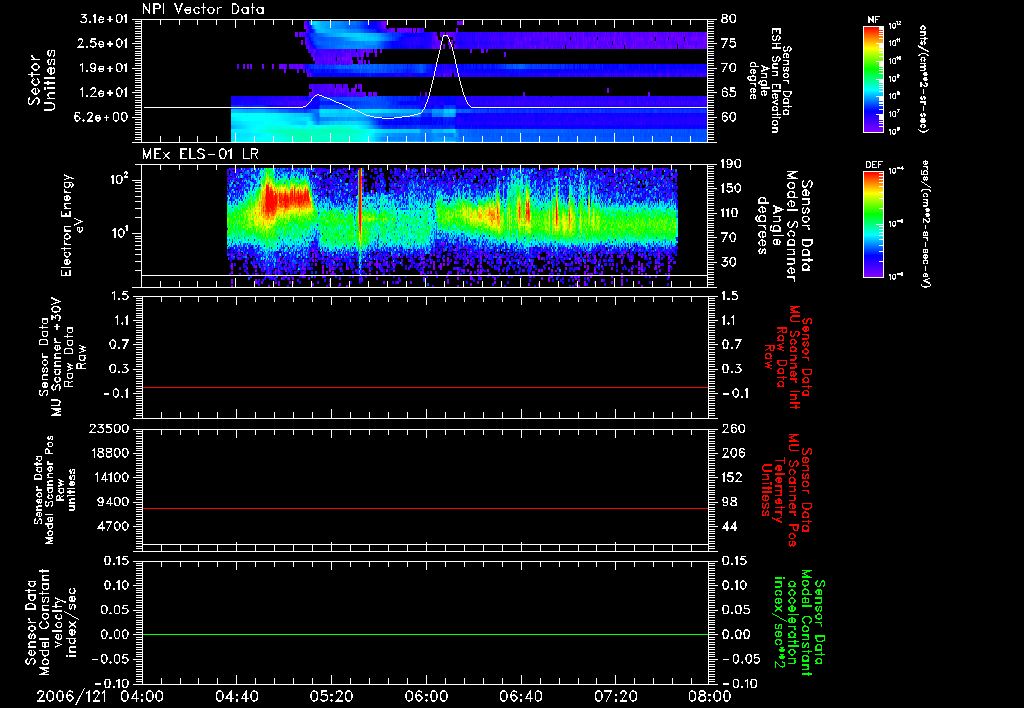Click the "14100" scanner position tick value
Screen dimensions: 1024x708
pos(110,477)
